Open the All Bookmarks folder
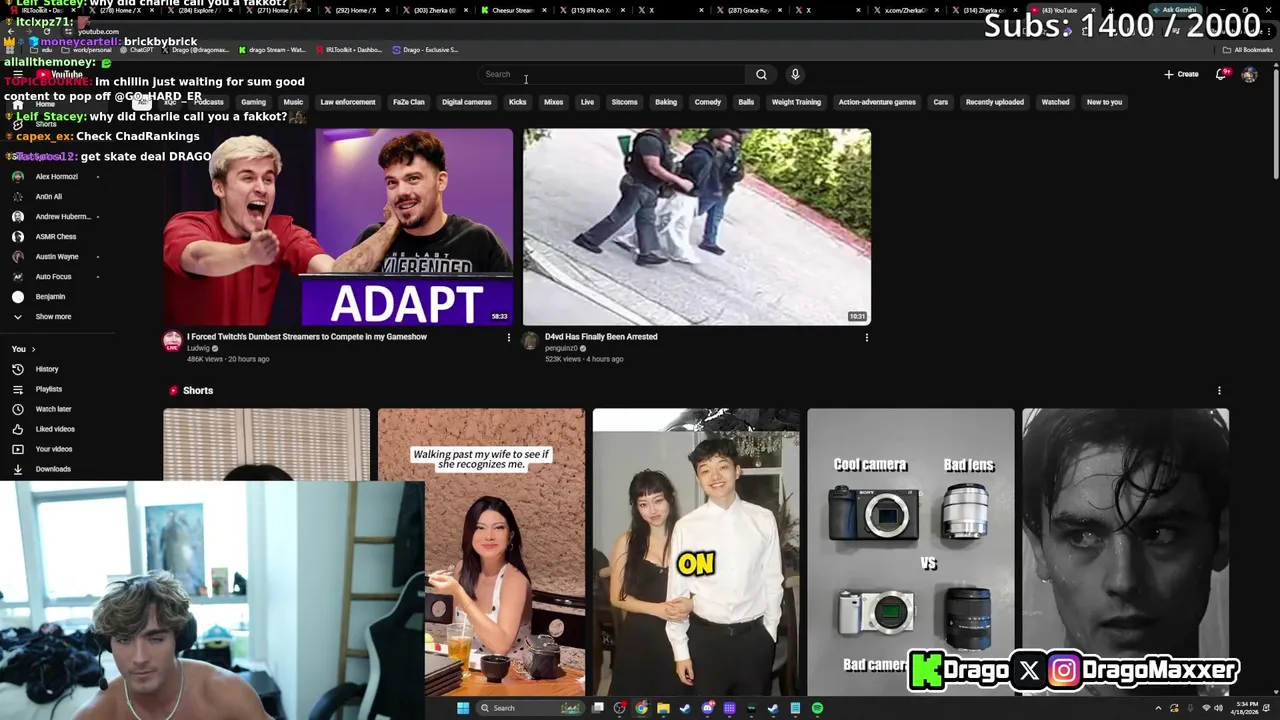Screen dimensions: 1280x720 point(1248,50)
